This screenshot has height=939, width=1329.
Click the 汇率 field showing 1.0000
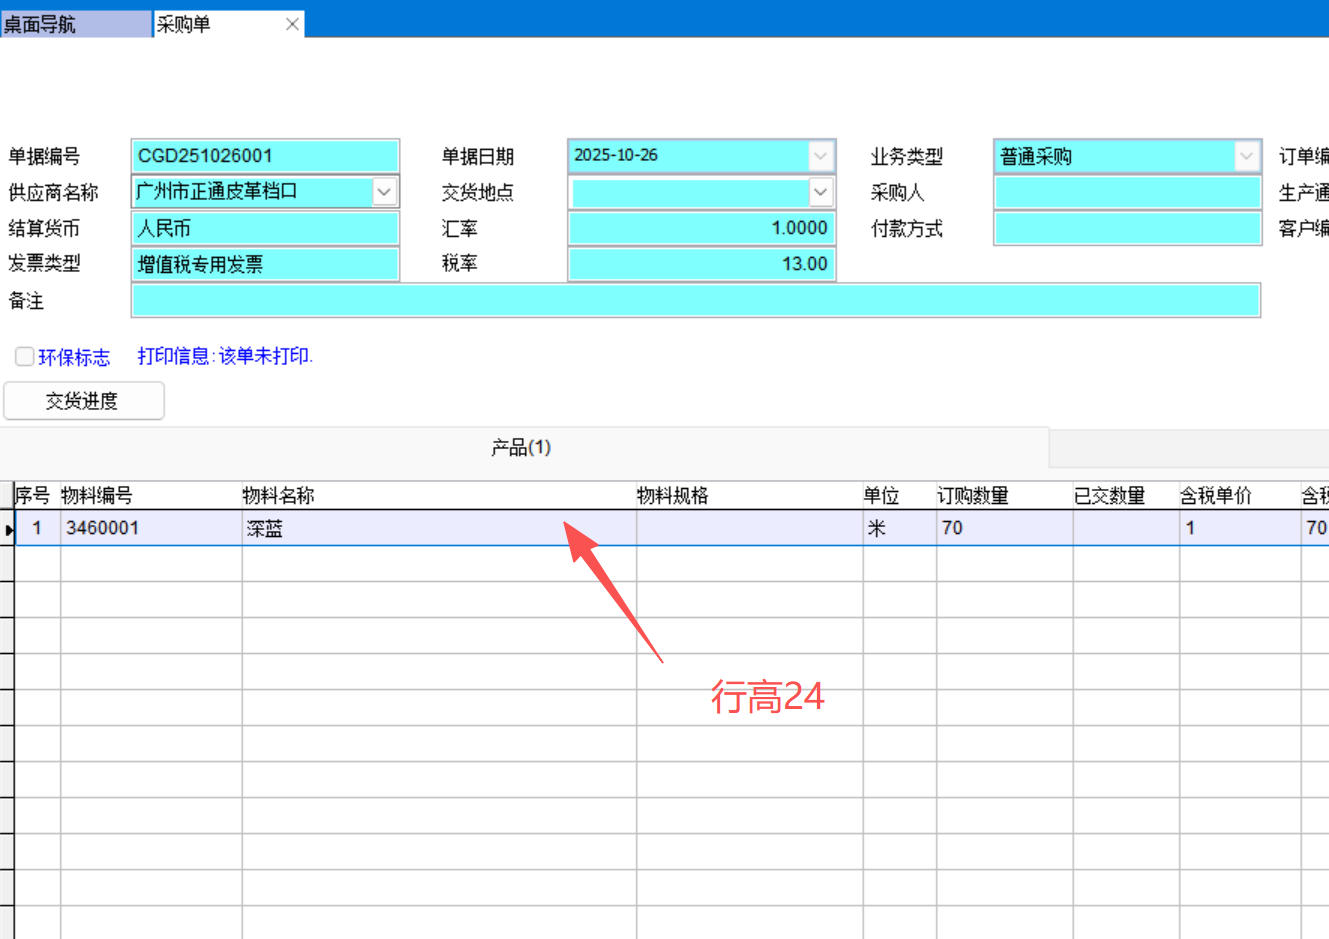(x=701, y=229)
